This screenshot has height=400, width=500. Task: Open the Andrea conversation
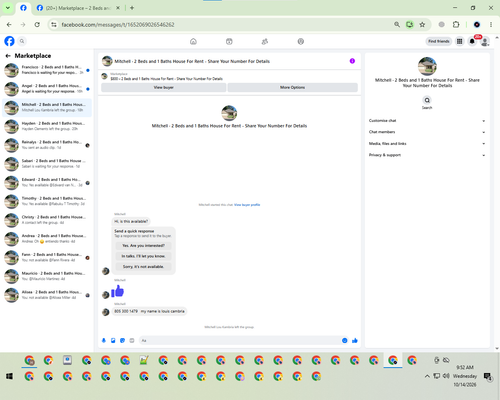coord(47,239)
